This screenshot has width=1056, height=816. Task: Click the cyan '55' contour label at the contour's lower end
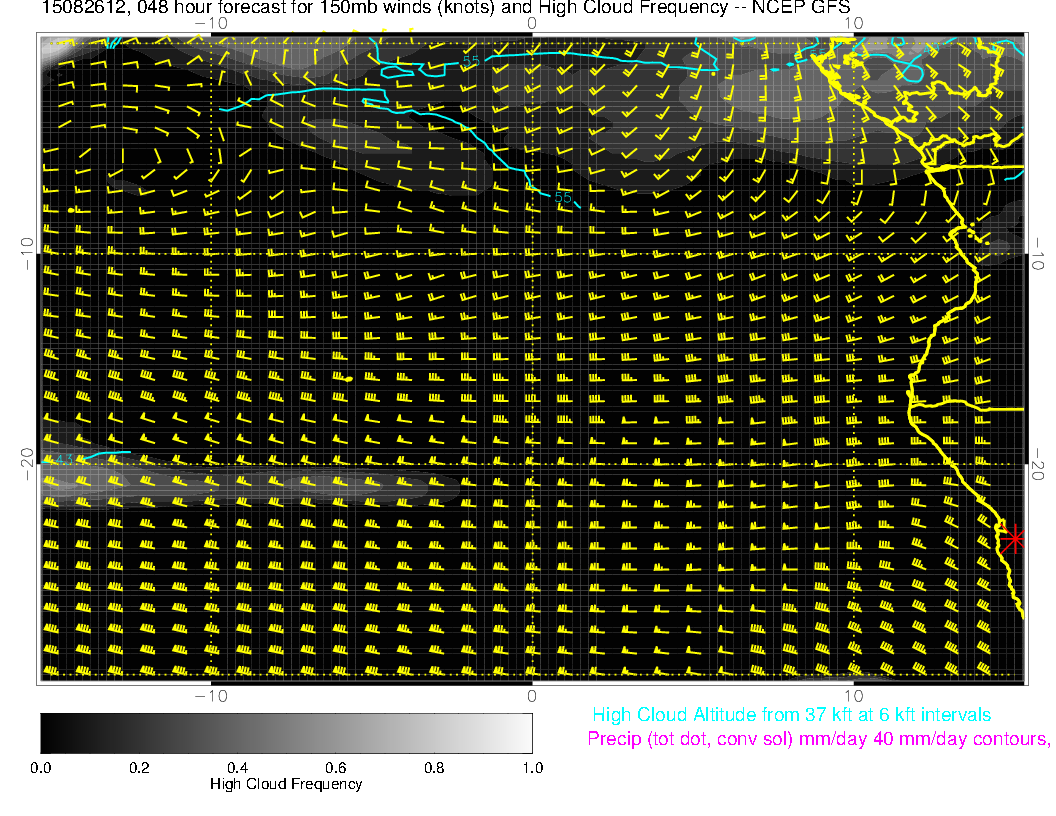coord(563,197)
